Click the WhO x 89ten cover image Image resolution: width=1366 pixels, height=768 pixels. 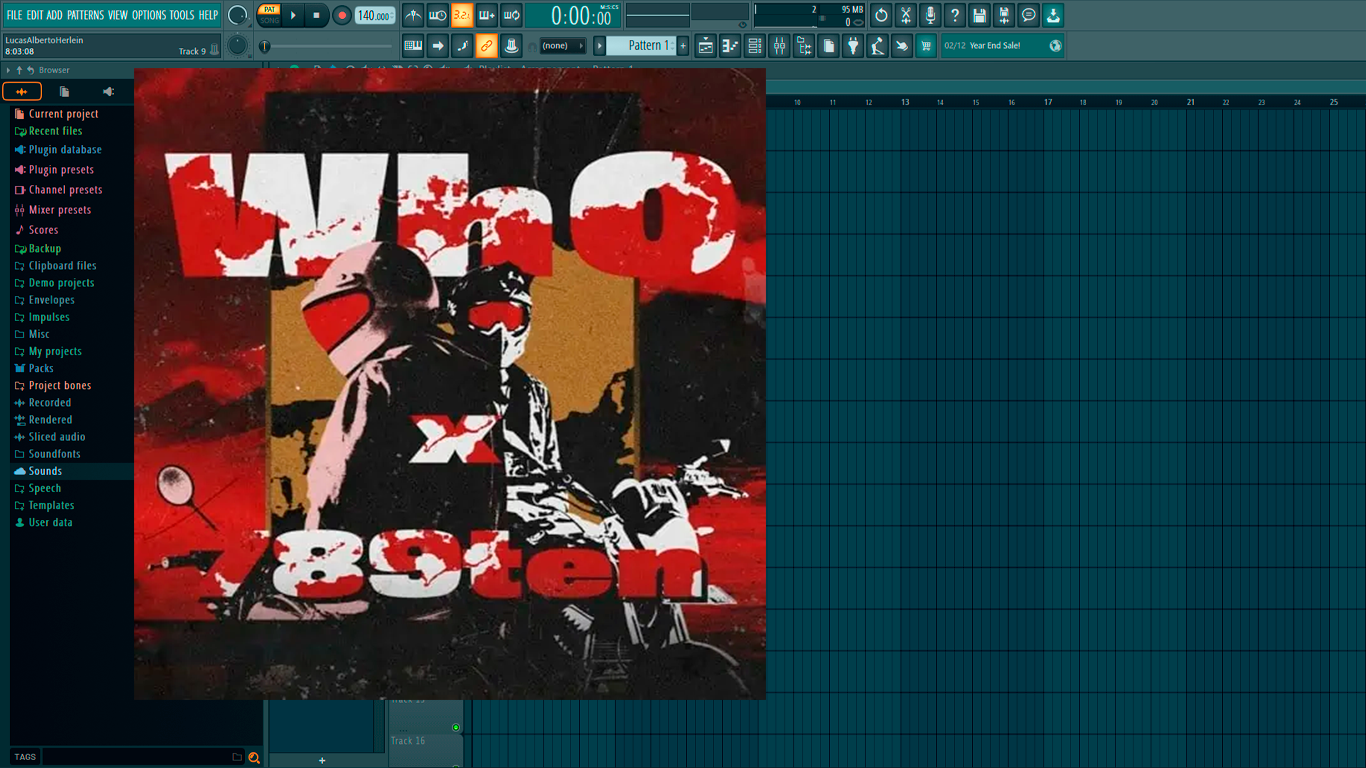[450, 384]
